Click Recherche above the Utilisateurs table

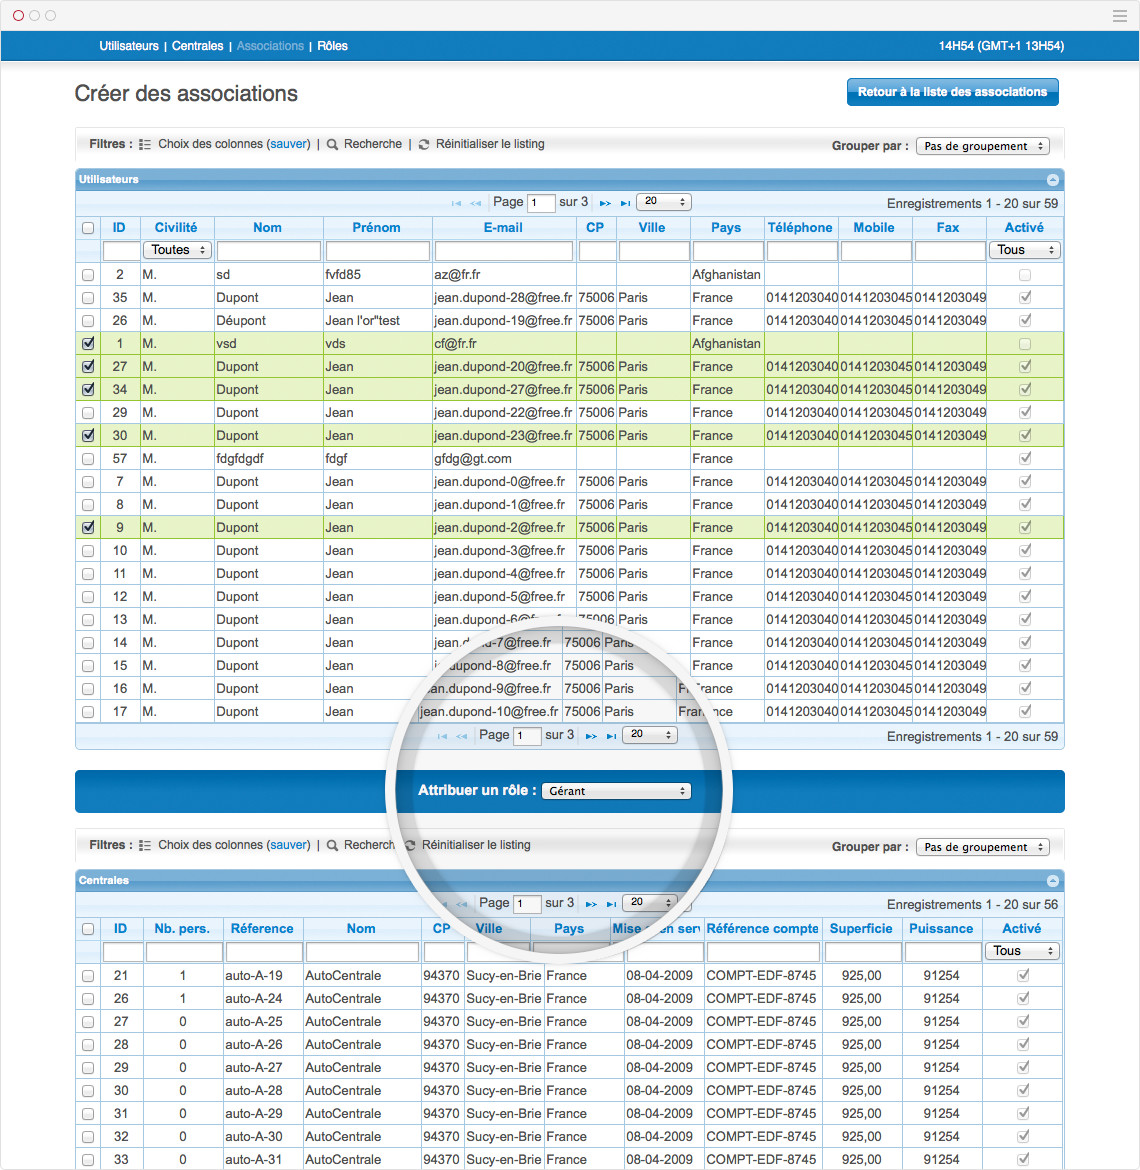tap(373, 144)
